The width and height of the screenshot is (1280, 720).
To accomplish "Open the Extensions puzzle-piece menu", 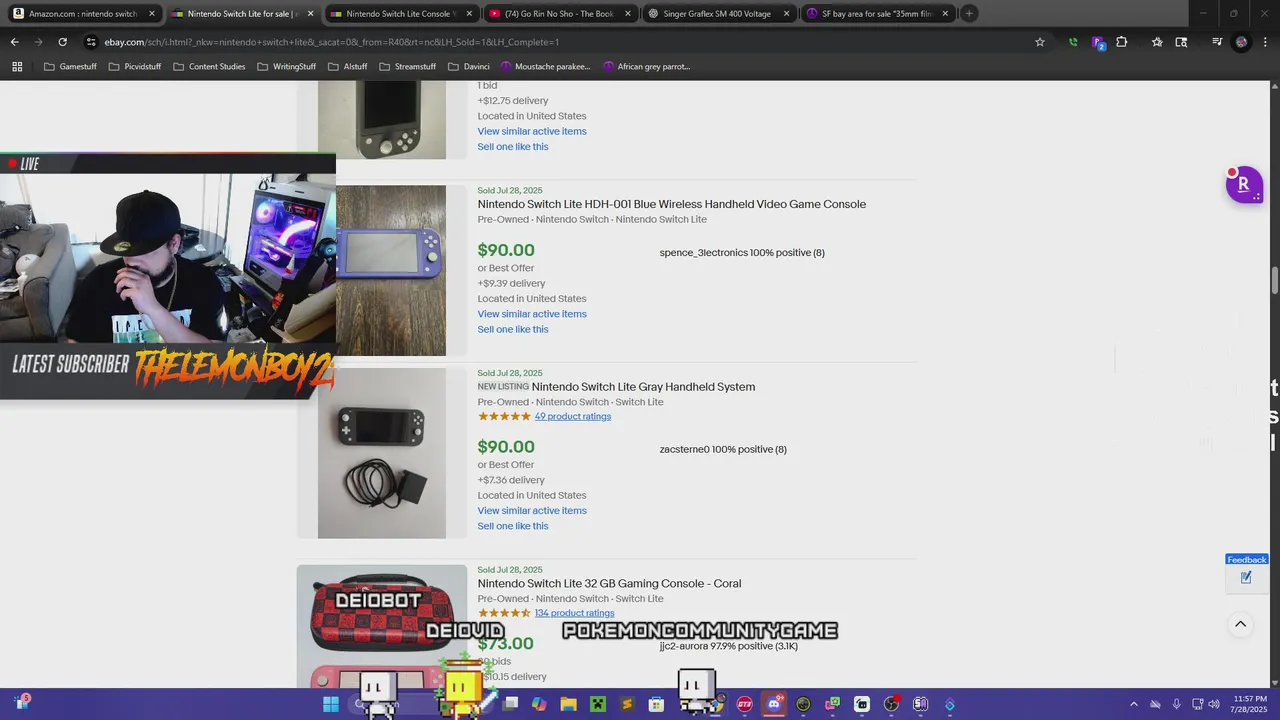I will point(1122,42).
